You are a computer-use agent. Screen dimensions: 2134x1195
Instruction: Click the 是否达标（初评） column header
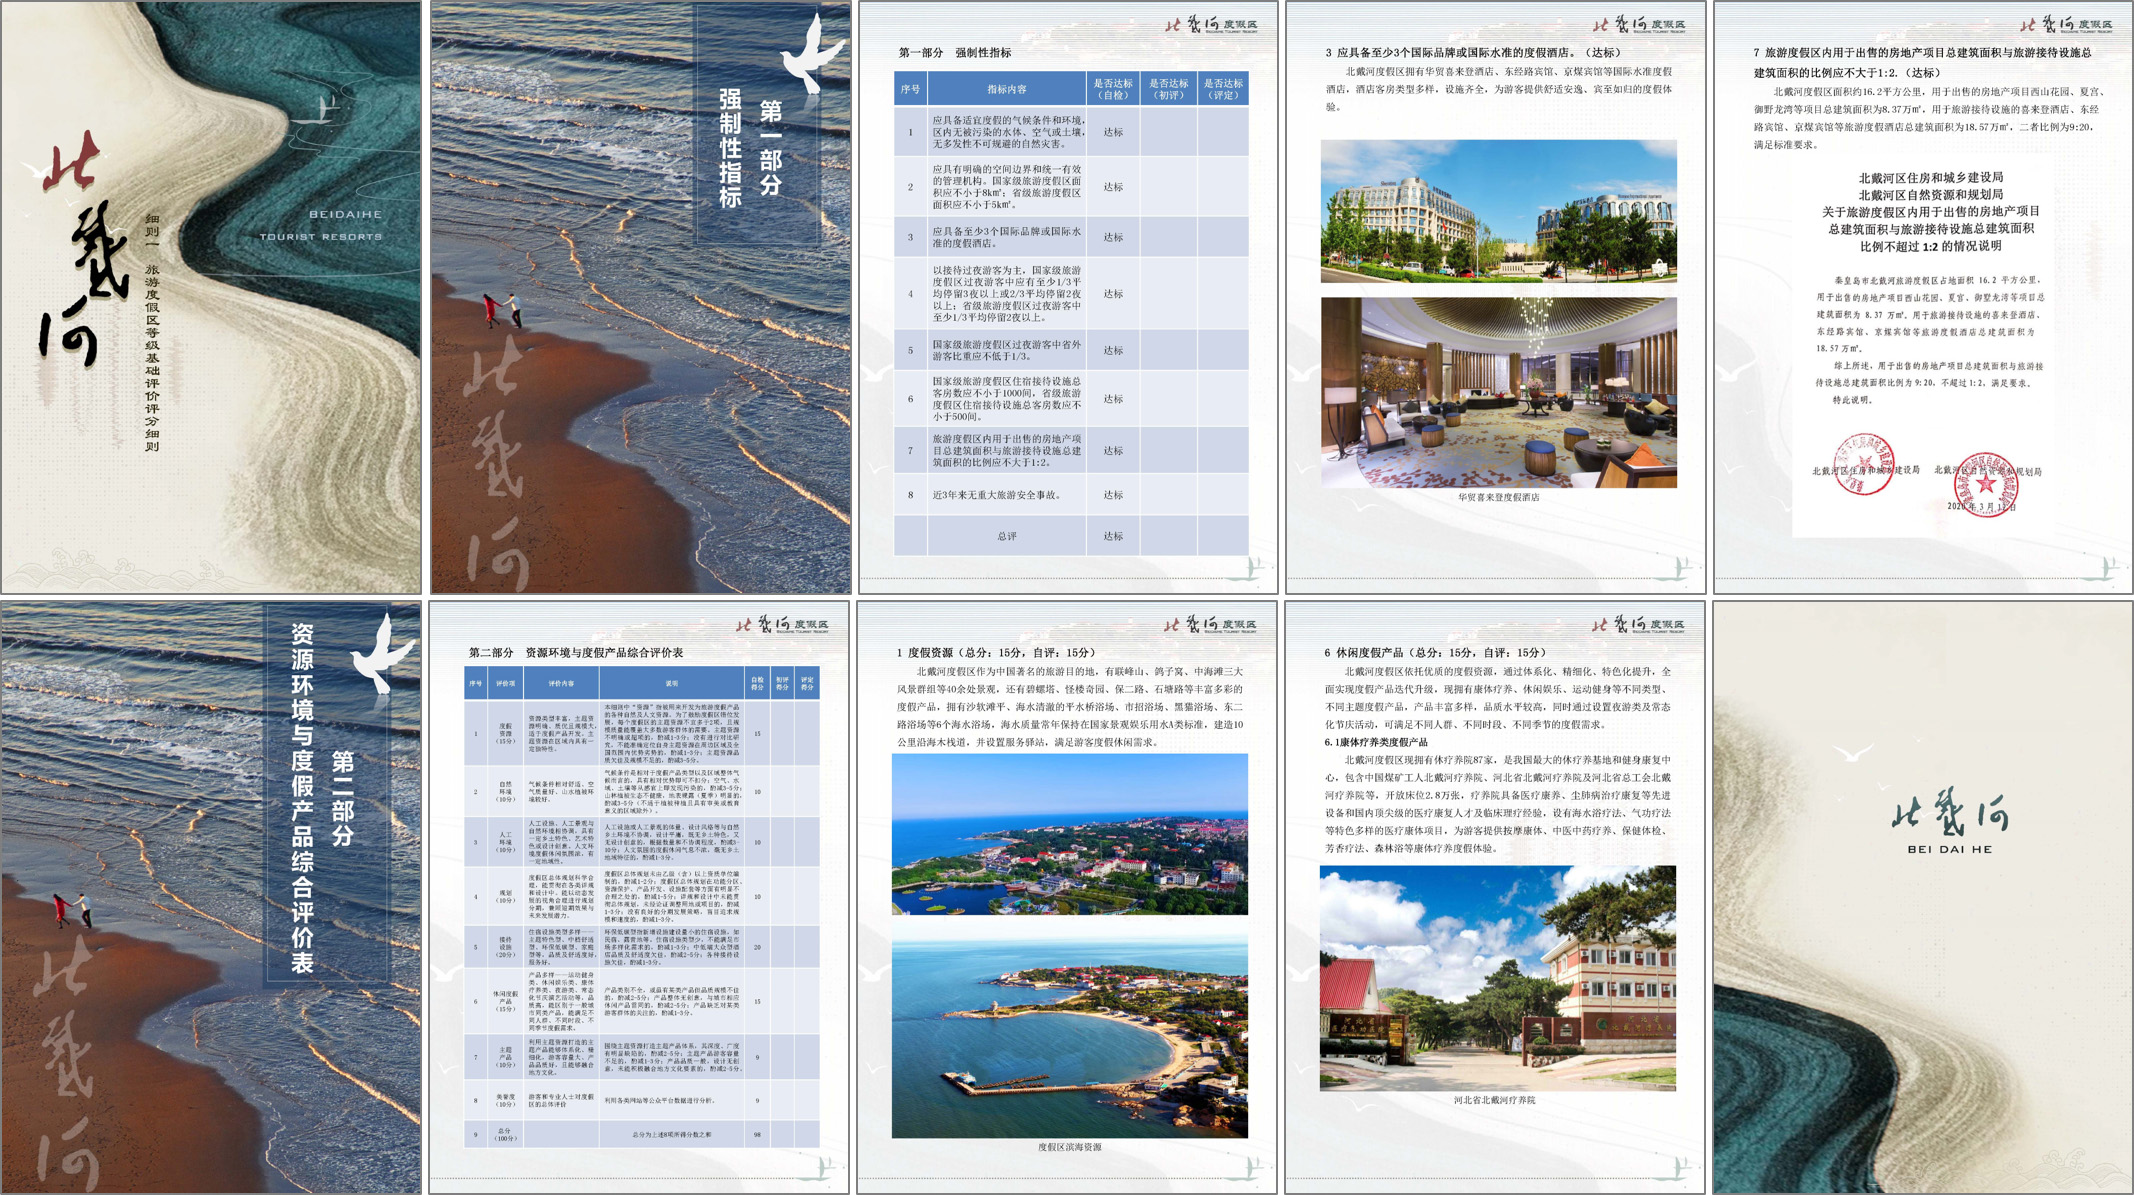(1168, 89)
